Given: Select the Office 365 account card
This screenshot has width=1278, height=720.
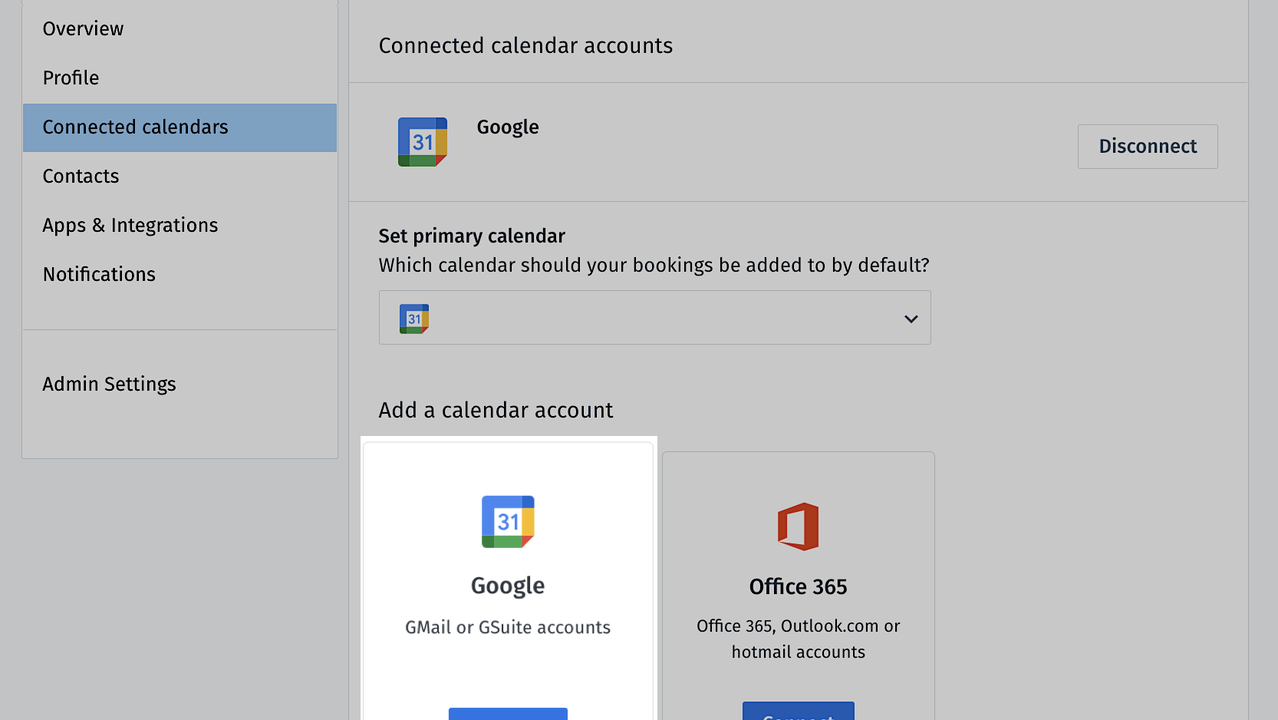Looking at the screenshot, I should coord(797,586).
